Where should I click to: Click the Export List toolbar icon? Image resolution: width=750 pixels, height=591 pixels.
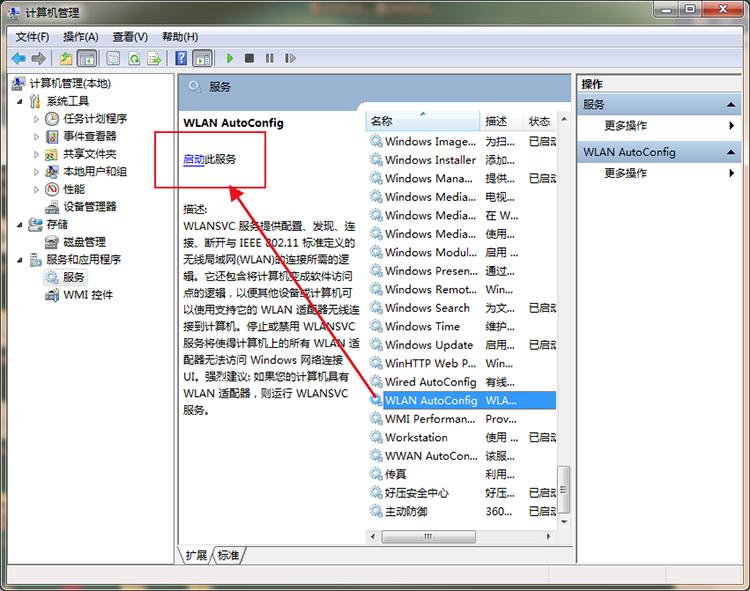(x=154, y=58)
